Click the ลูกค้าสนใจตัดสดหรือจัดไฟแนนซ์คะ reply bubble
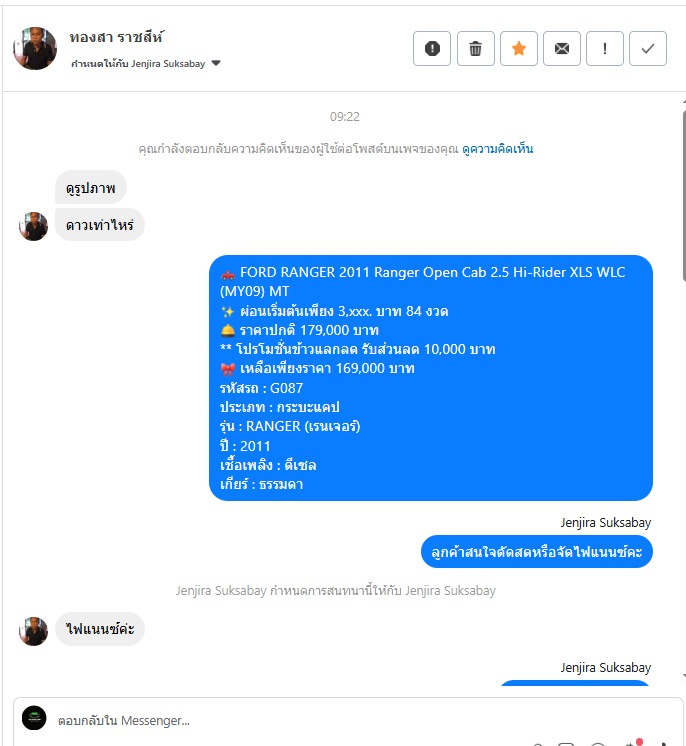Viewport: 686px width, 746px height. click(537, 551)
